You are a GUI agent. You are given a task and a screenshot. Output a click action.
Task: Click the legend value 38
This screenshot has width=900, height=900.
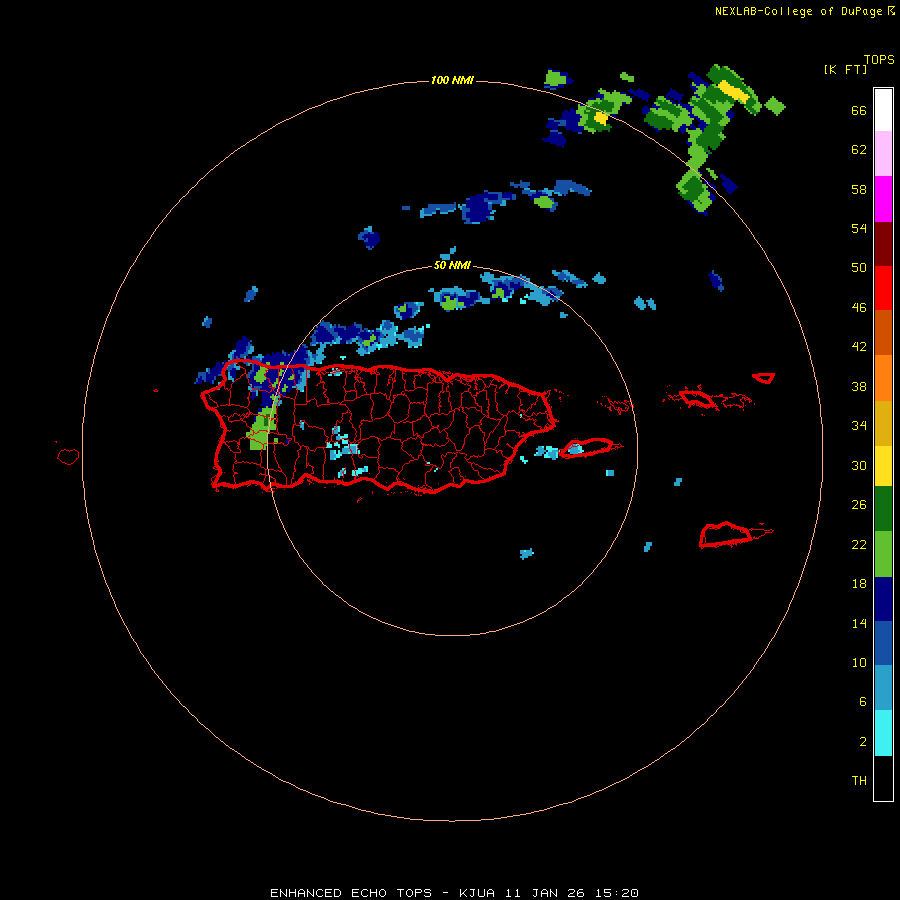point(859,387)
